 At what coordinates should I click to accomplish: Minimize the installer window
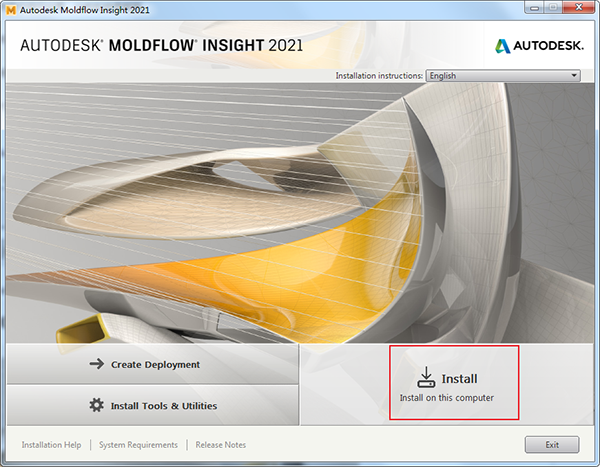pos(535,7)
